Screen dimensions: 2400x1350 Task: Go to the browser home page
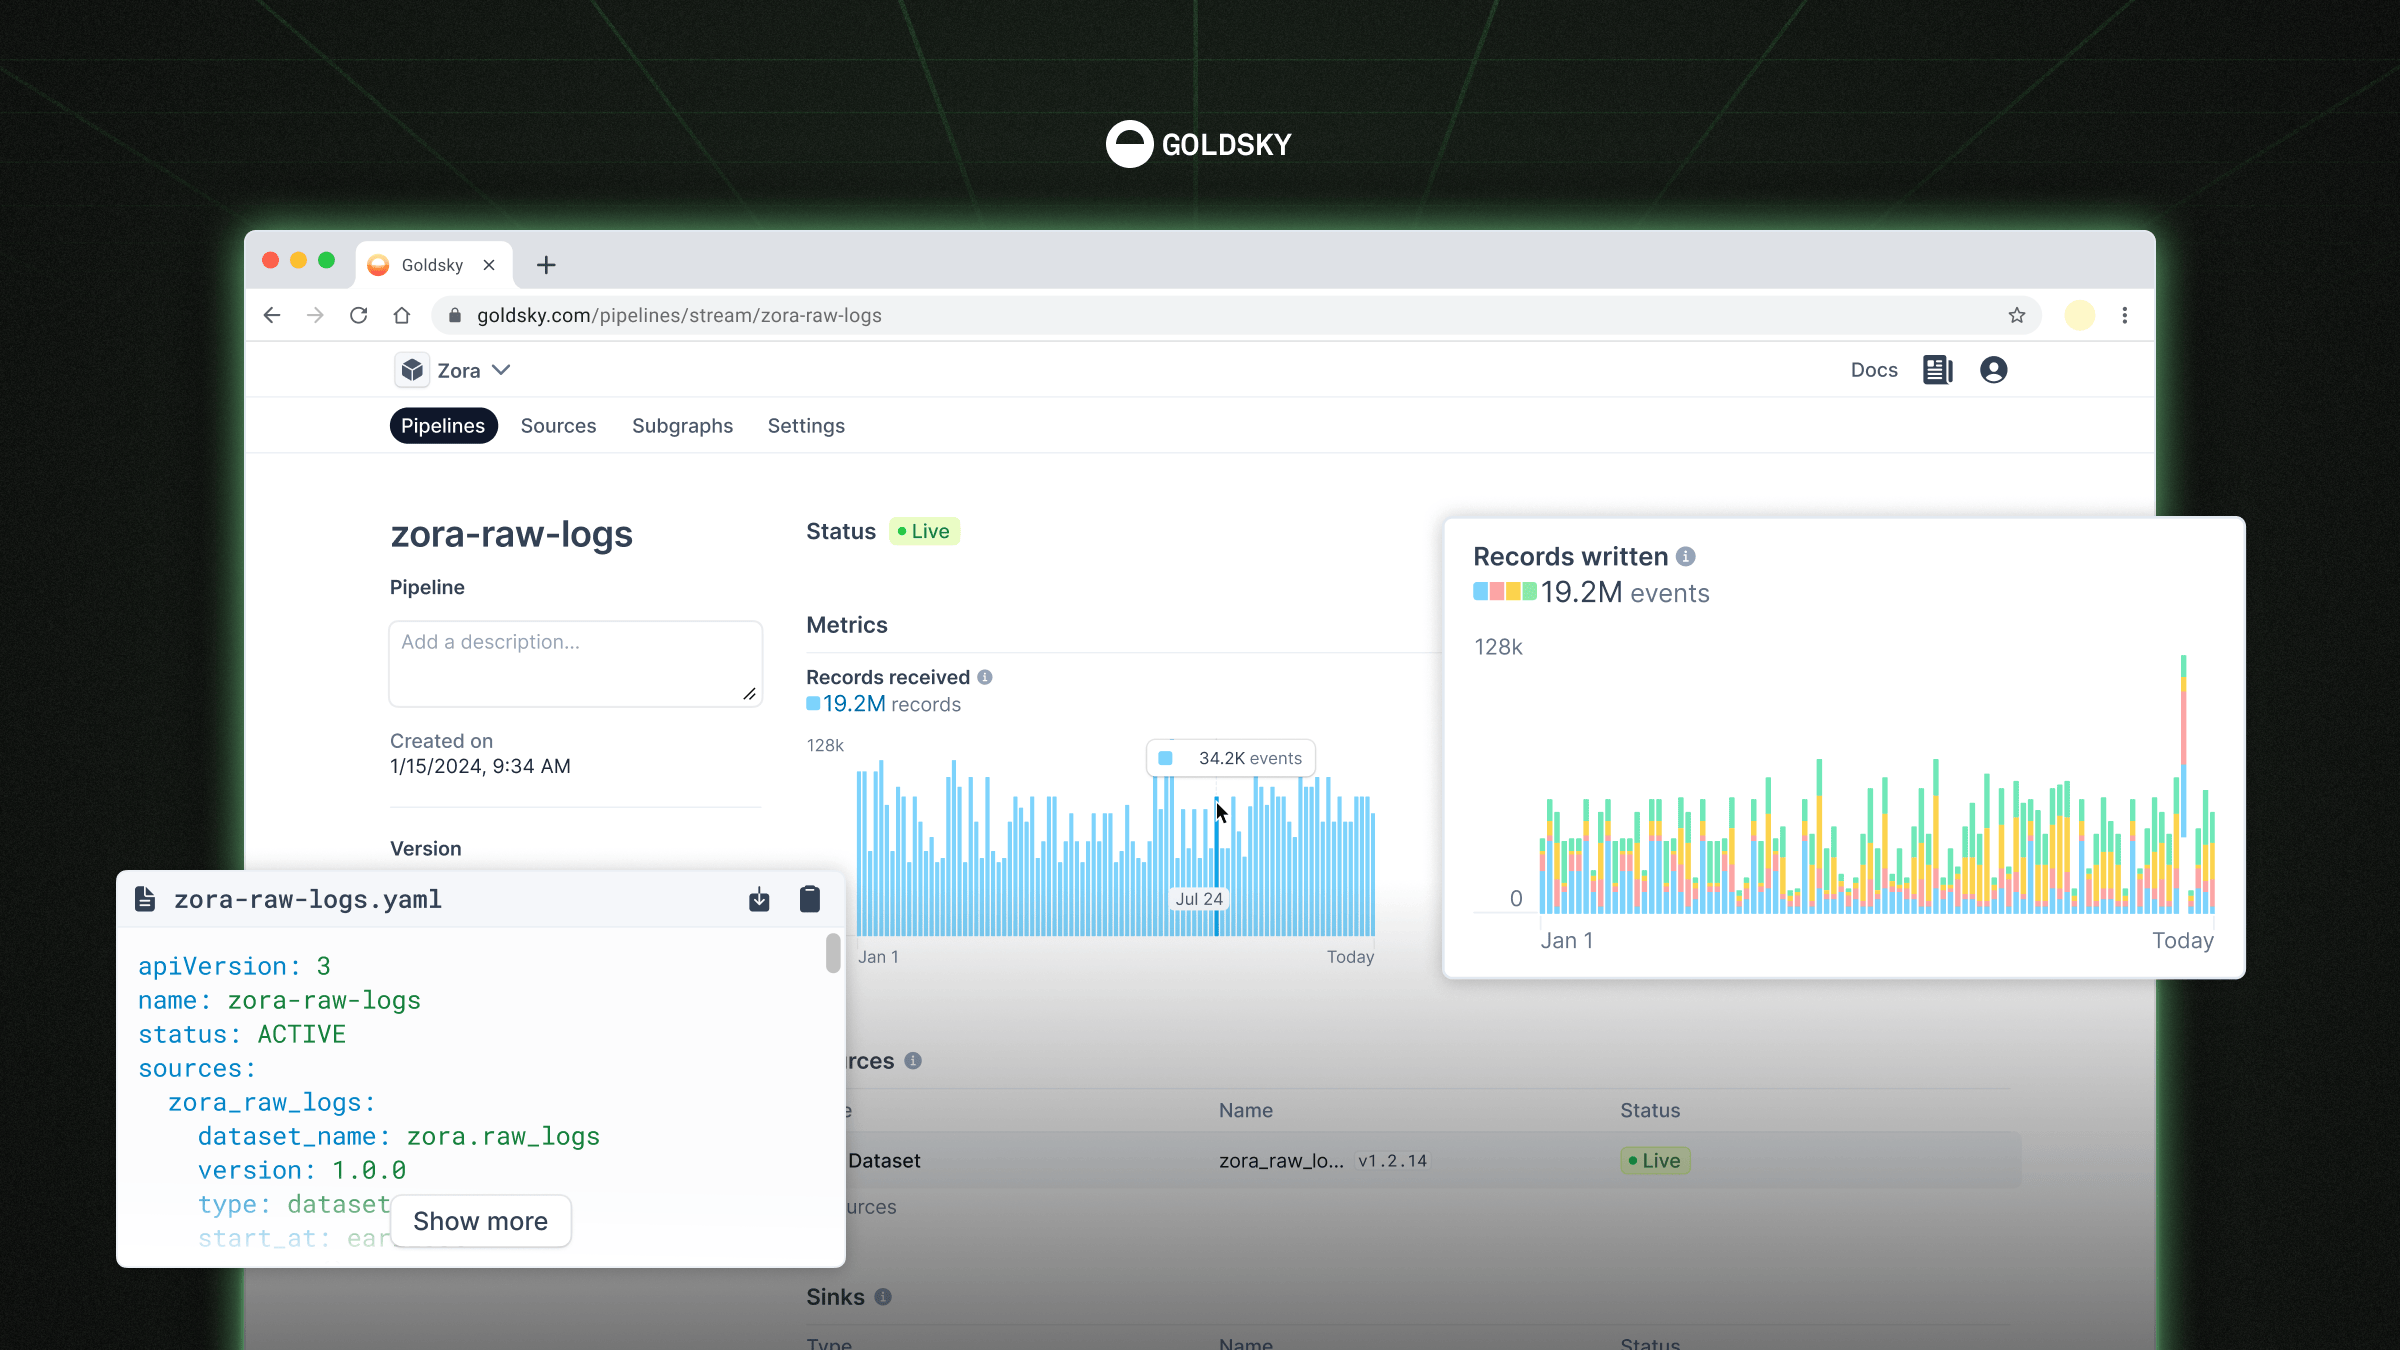click(x=402, y=315)
